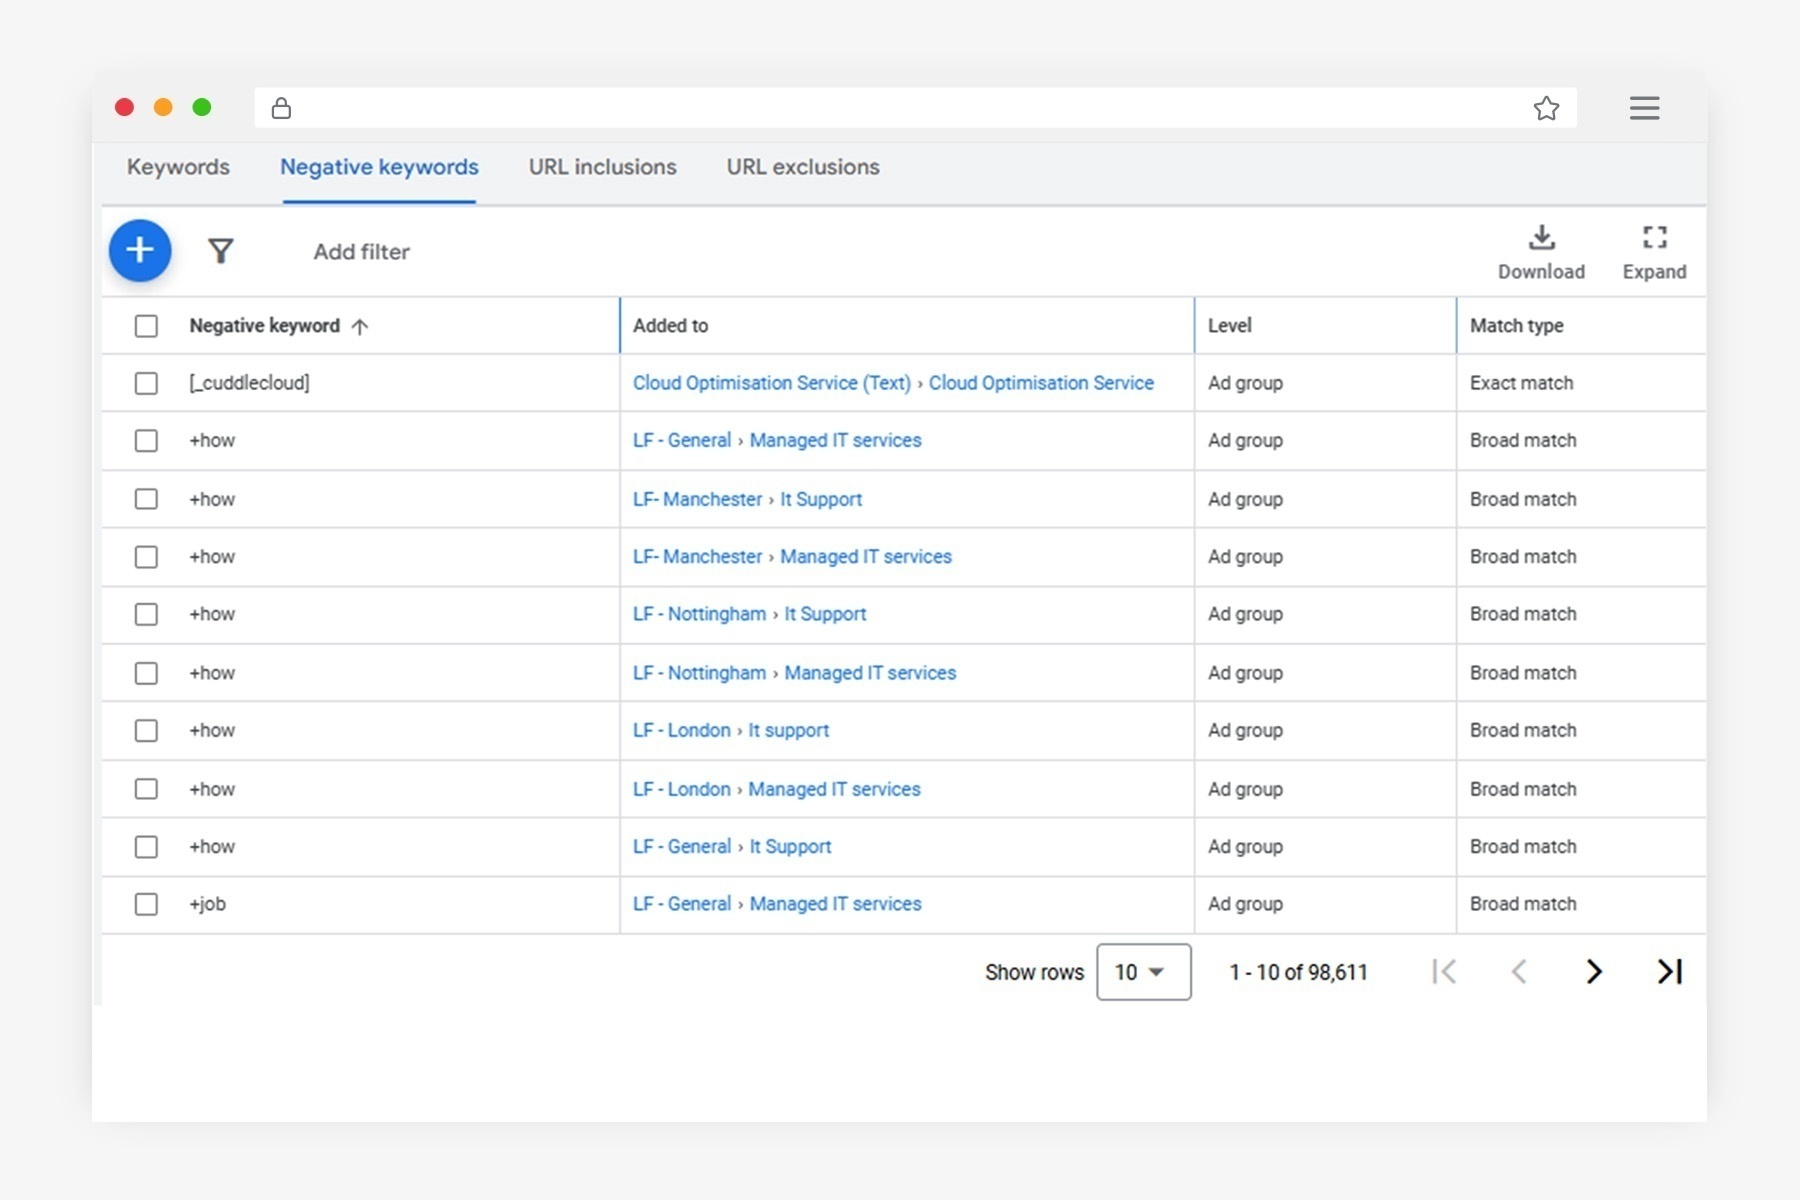This screenshot has width=1800, height=1200.
Task: Open the filter funnel icon
Action: pyautogui.click(x=220, y=251)
